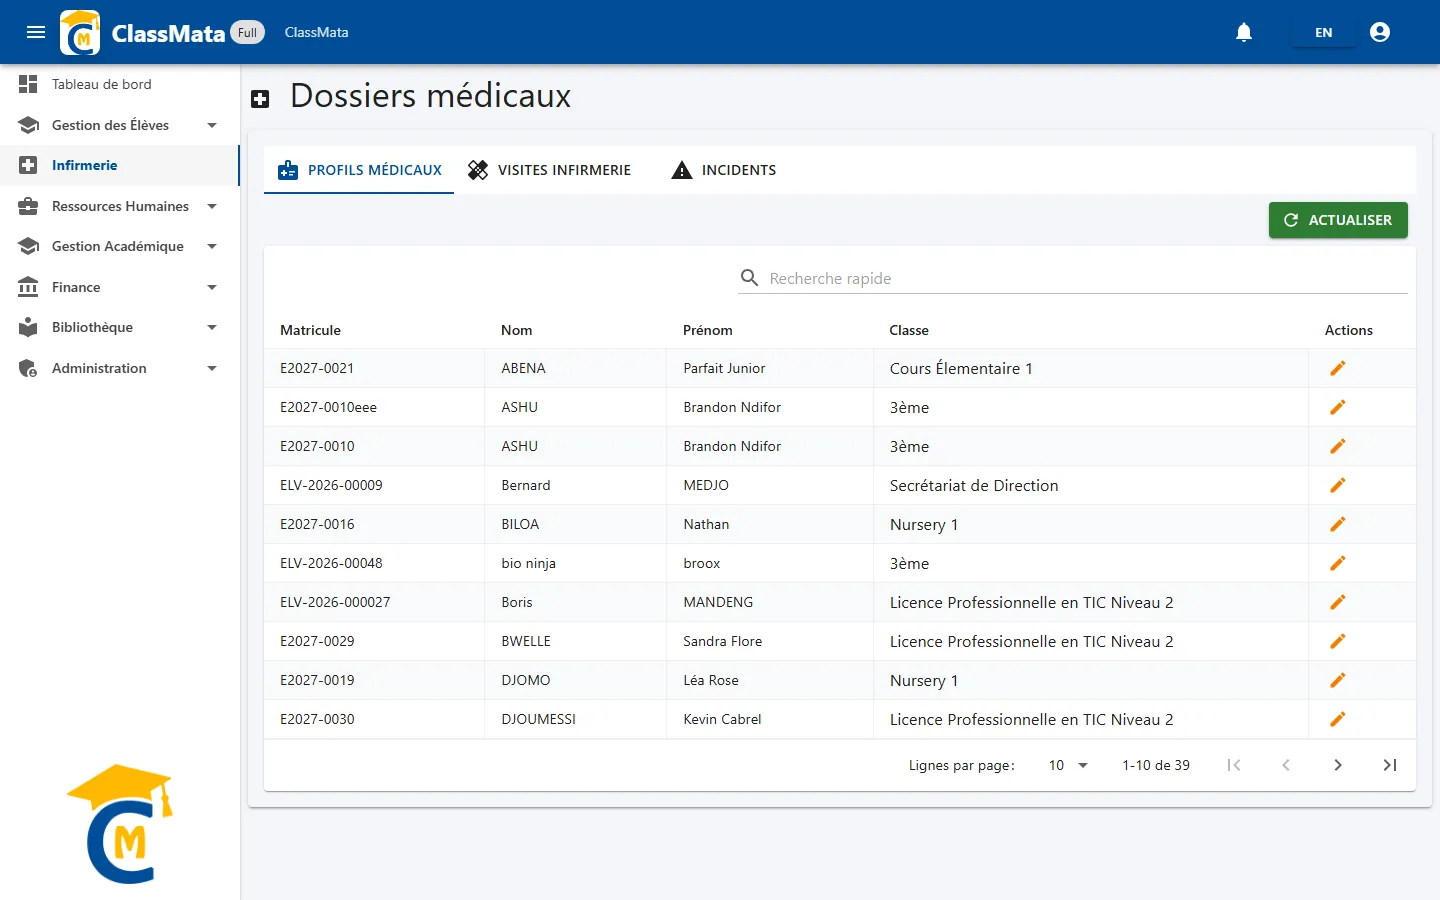1440x900 pixels.
Task: Expand the Gestion des Élèves menu
Action: (x=120, y=125)
